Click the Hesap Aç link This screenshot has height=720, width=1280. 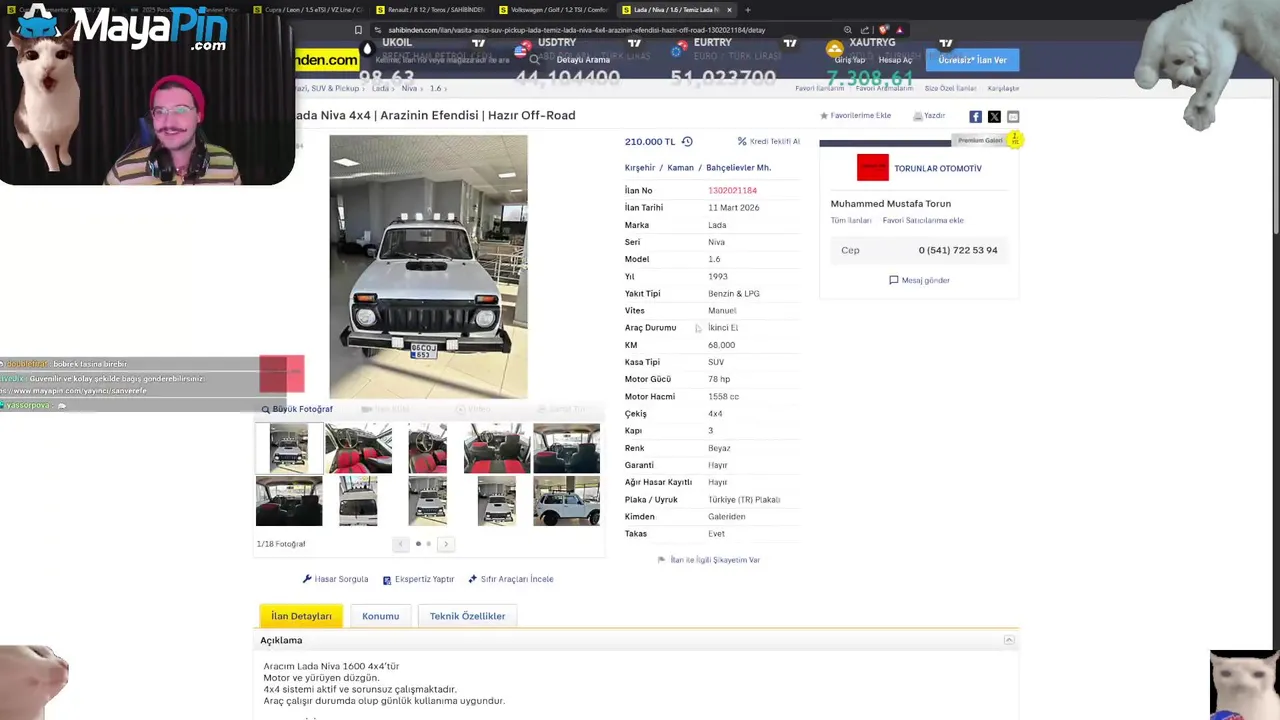[895, 60]
